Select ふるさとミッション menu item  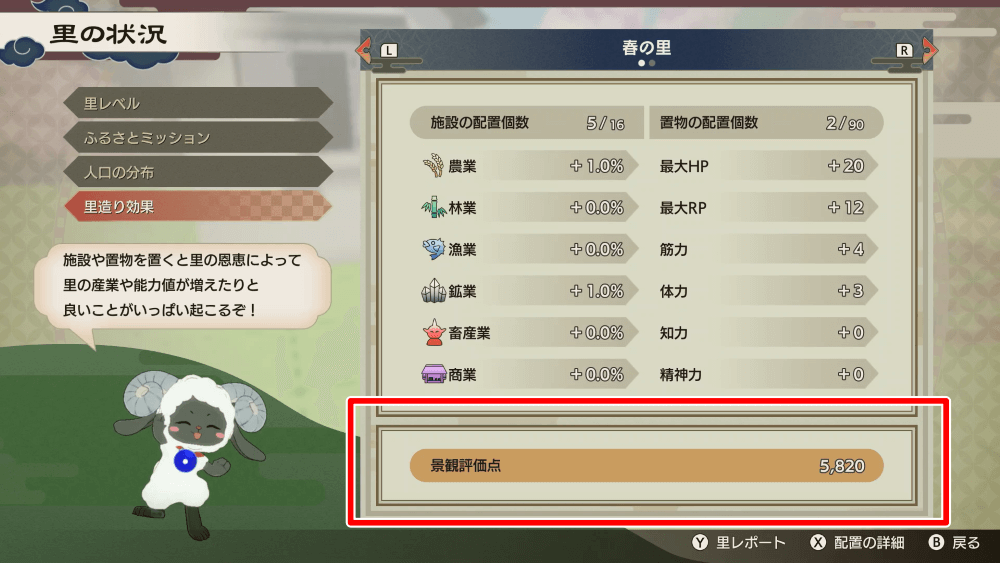pyautogui.click(x=198, y=138)
